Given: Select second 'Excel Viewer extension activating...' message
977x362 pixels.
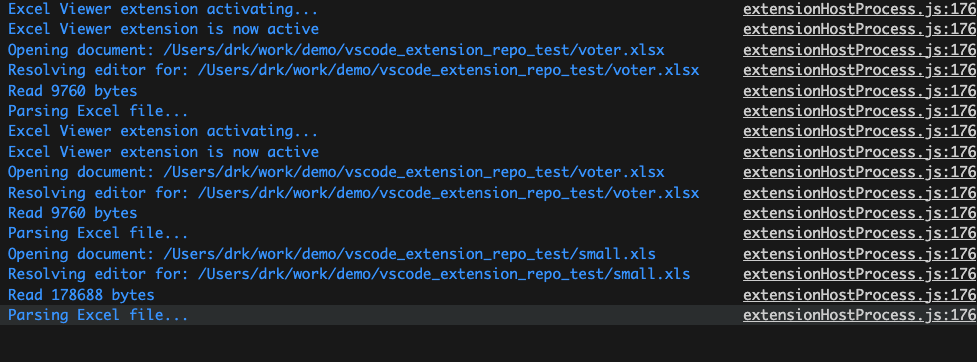Looking at the screenshot, I should coord(163,131).
